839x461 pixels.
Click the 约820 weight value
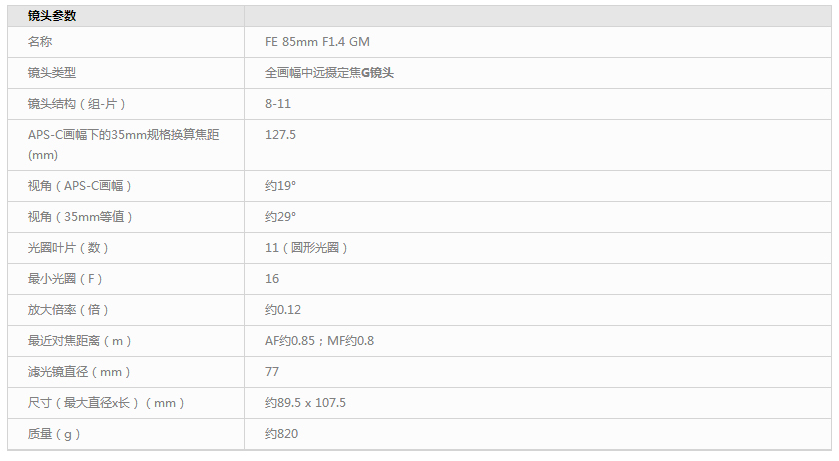(x=281, y=434)
